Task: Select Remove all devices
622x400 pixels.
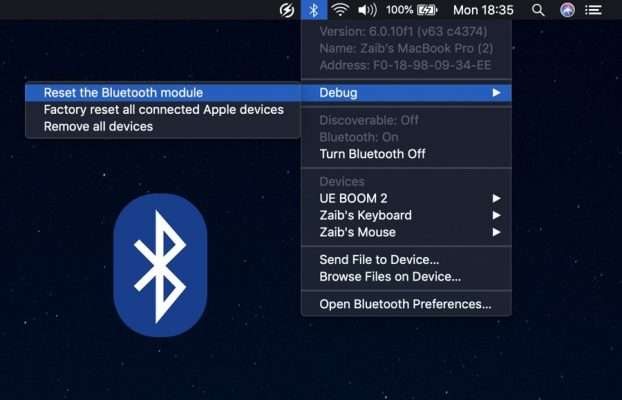Action: point(98,127)
